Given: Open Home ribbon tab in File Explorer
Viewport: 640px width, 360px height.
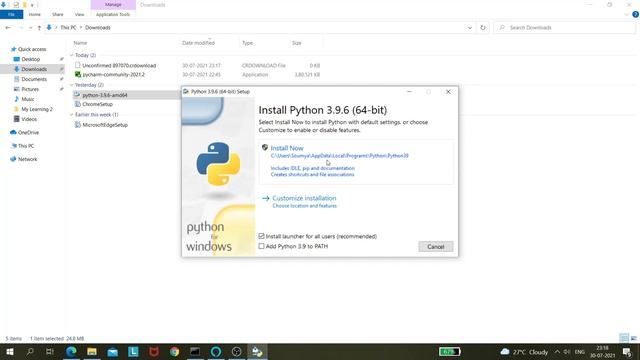Looking at the screenshot, I should pos(35,14).
